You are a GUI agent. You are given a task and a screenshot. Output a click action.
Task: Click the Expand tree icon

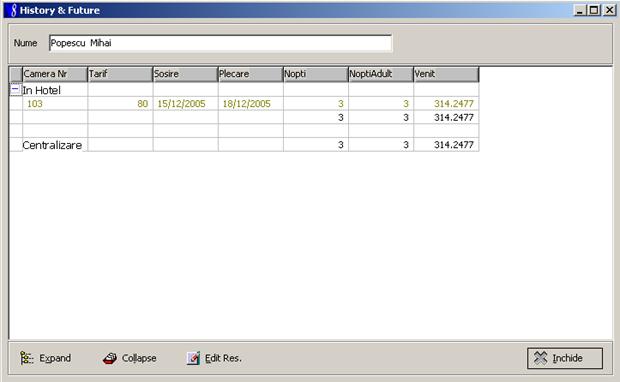point(27,358)
